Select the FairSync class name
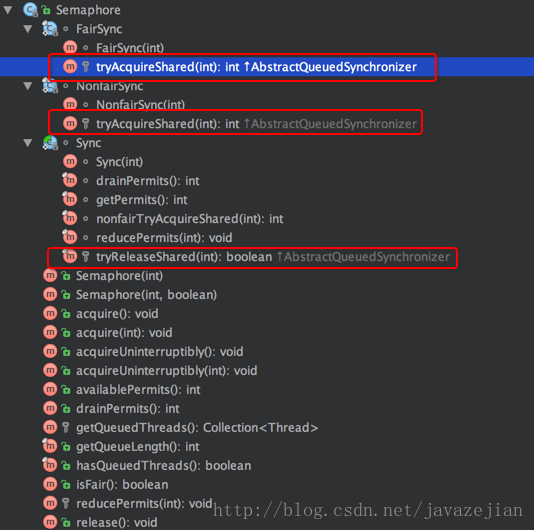This screenshot has width=534, height=530. click(x=99, y=29)
